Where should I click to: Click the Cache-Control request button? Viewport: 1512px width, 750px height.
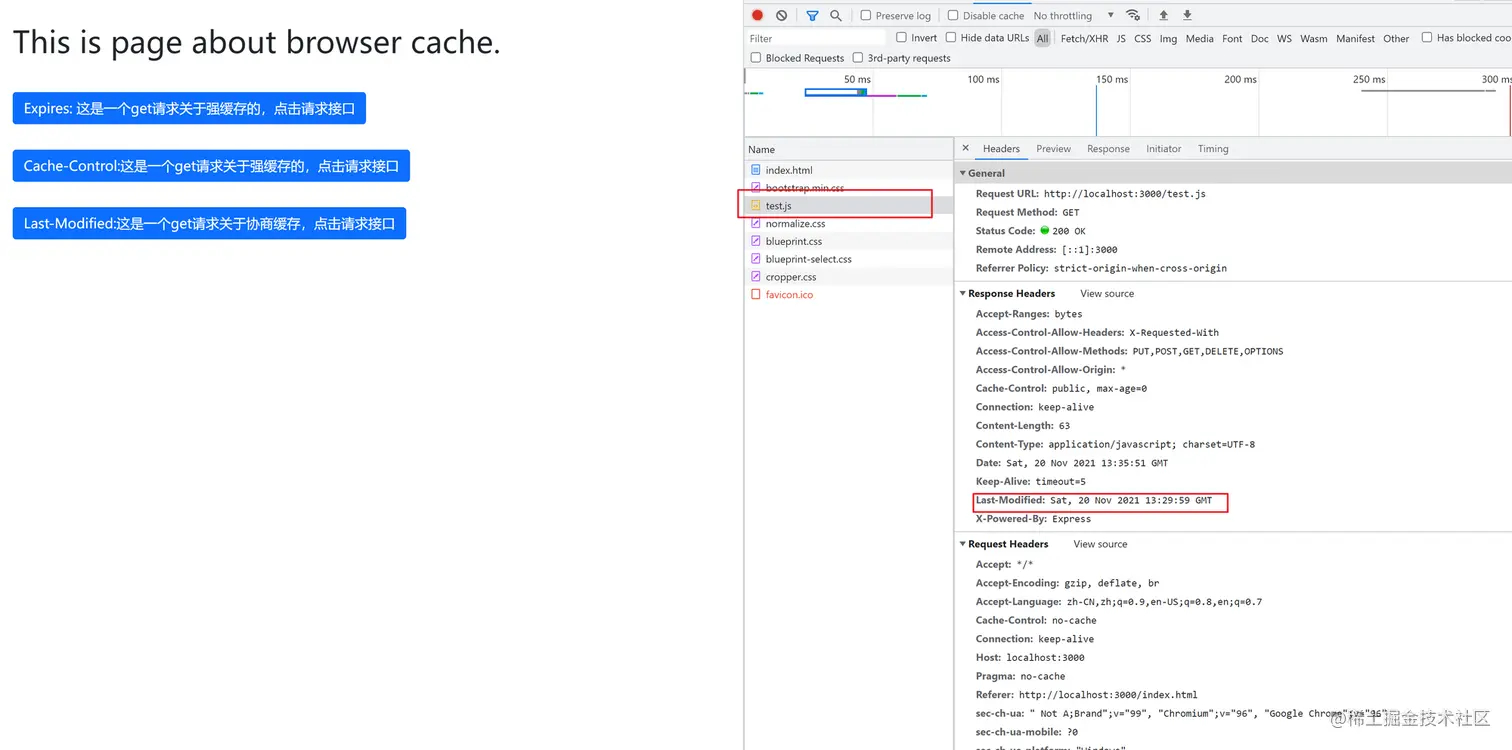(x=211, y=166)
